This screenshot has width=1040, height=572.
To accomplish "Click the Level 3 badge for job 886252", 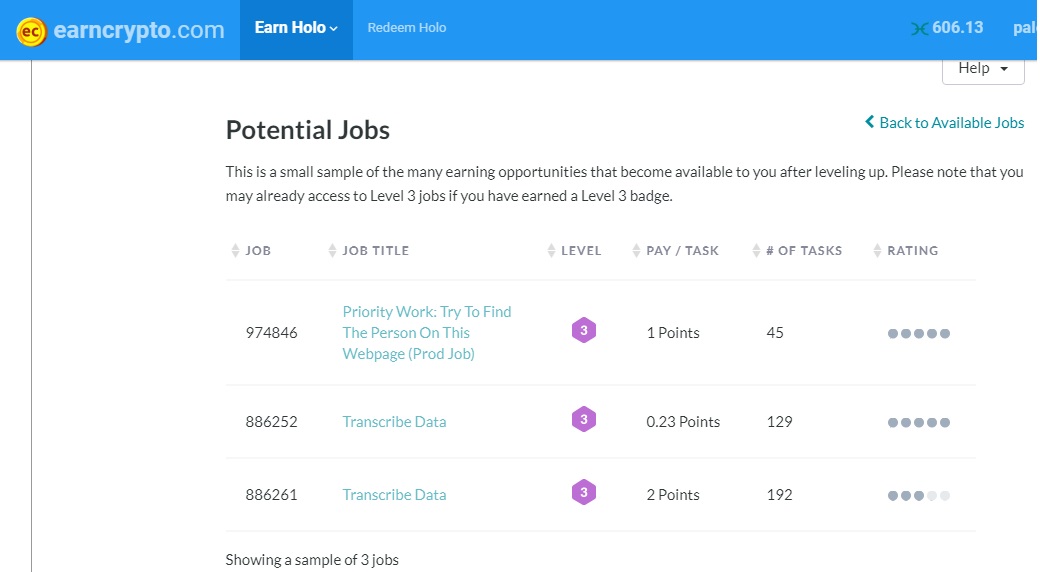I will [584, 420].
